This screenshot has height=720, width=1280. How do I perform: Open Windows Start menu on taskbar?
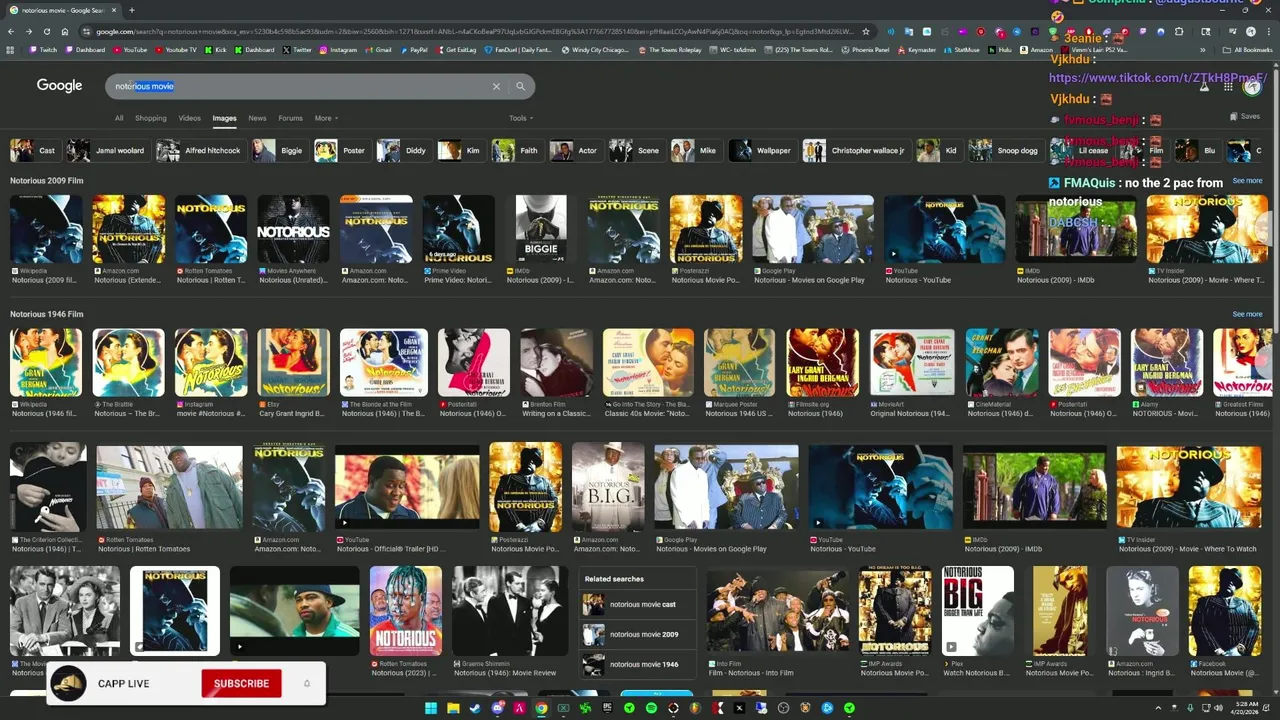[x=431, y=708]
